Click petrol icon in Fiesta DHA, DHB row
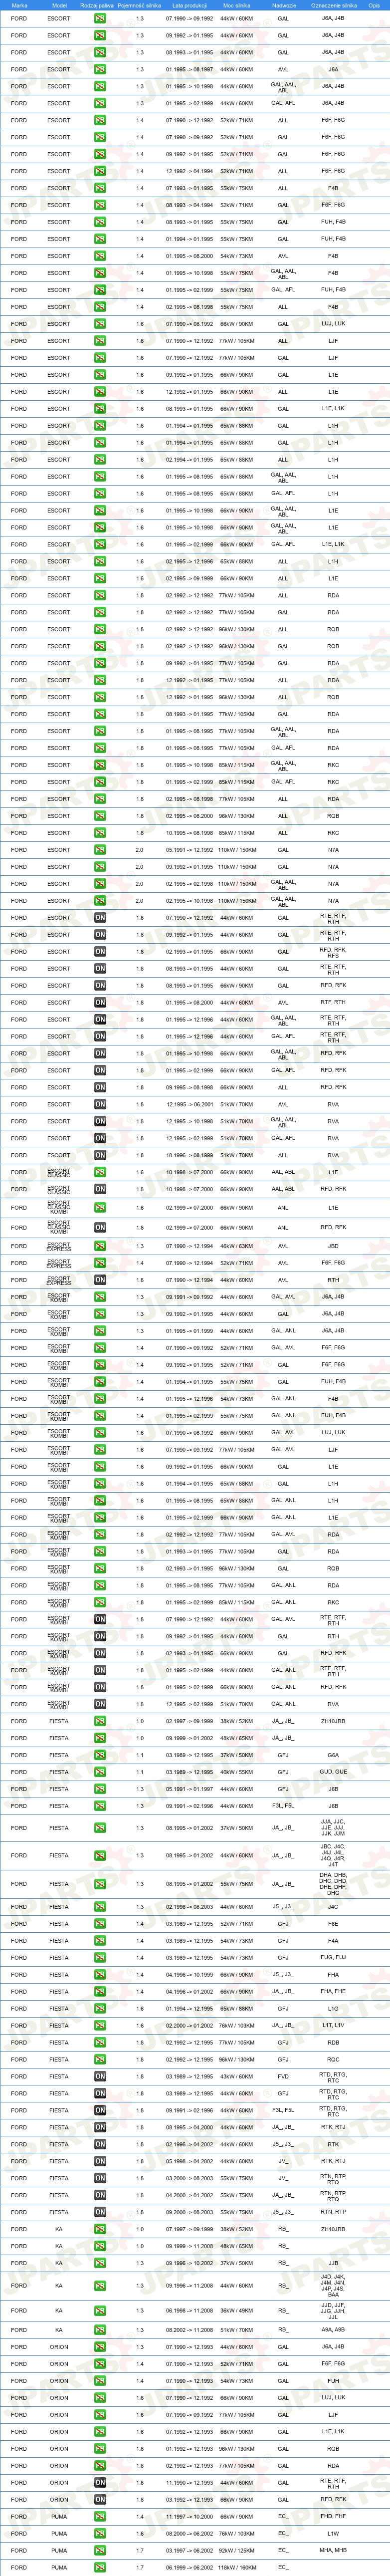The image size is (390, 2576). [x=100, y=1884]
